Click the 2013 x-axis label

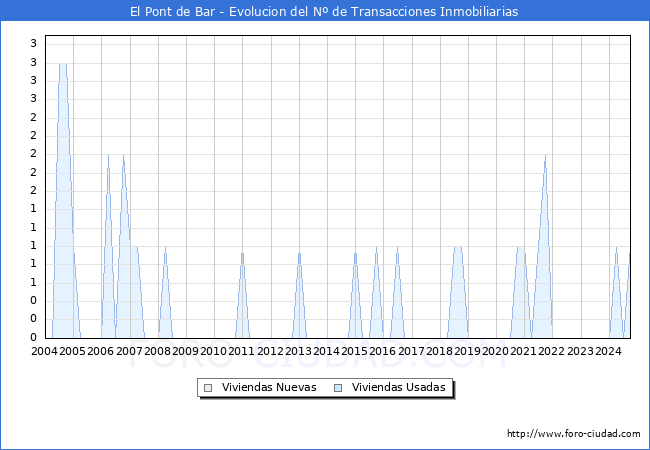click(x=298, y=351)
